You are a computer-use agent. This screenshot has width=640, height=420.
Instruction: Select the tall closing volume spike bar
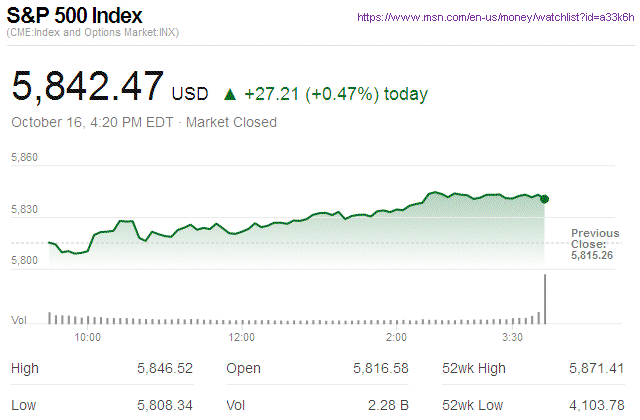coord(546,298)
